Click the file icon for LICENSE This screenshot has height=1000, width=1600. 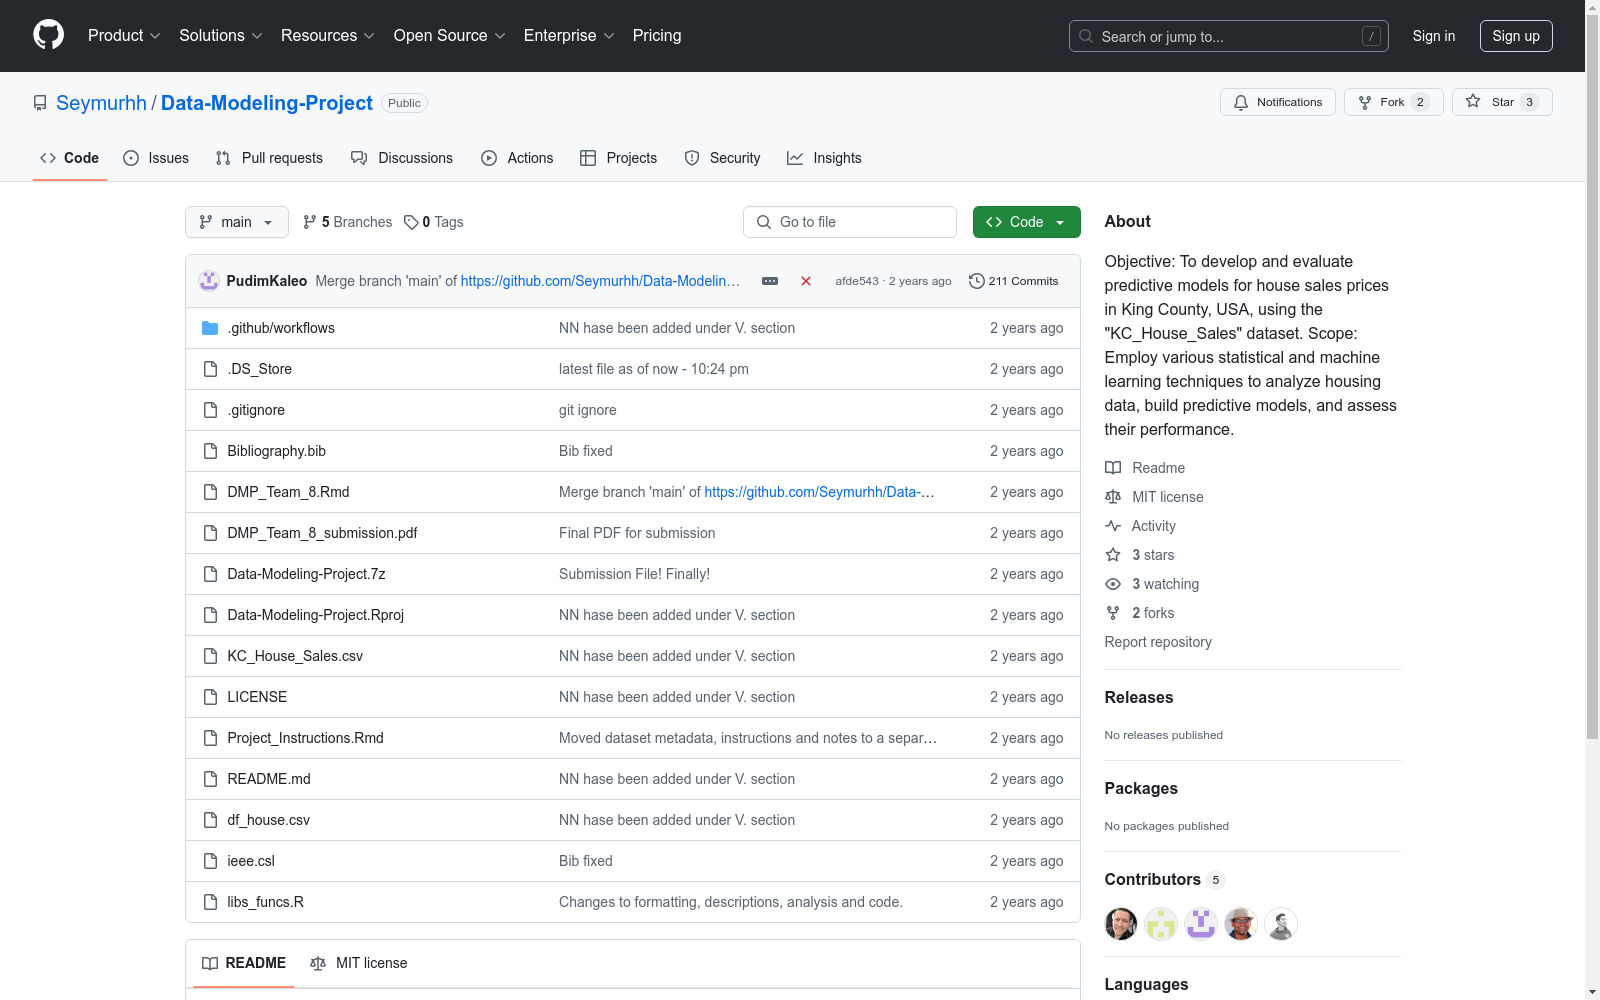210,697
